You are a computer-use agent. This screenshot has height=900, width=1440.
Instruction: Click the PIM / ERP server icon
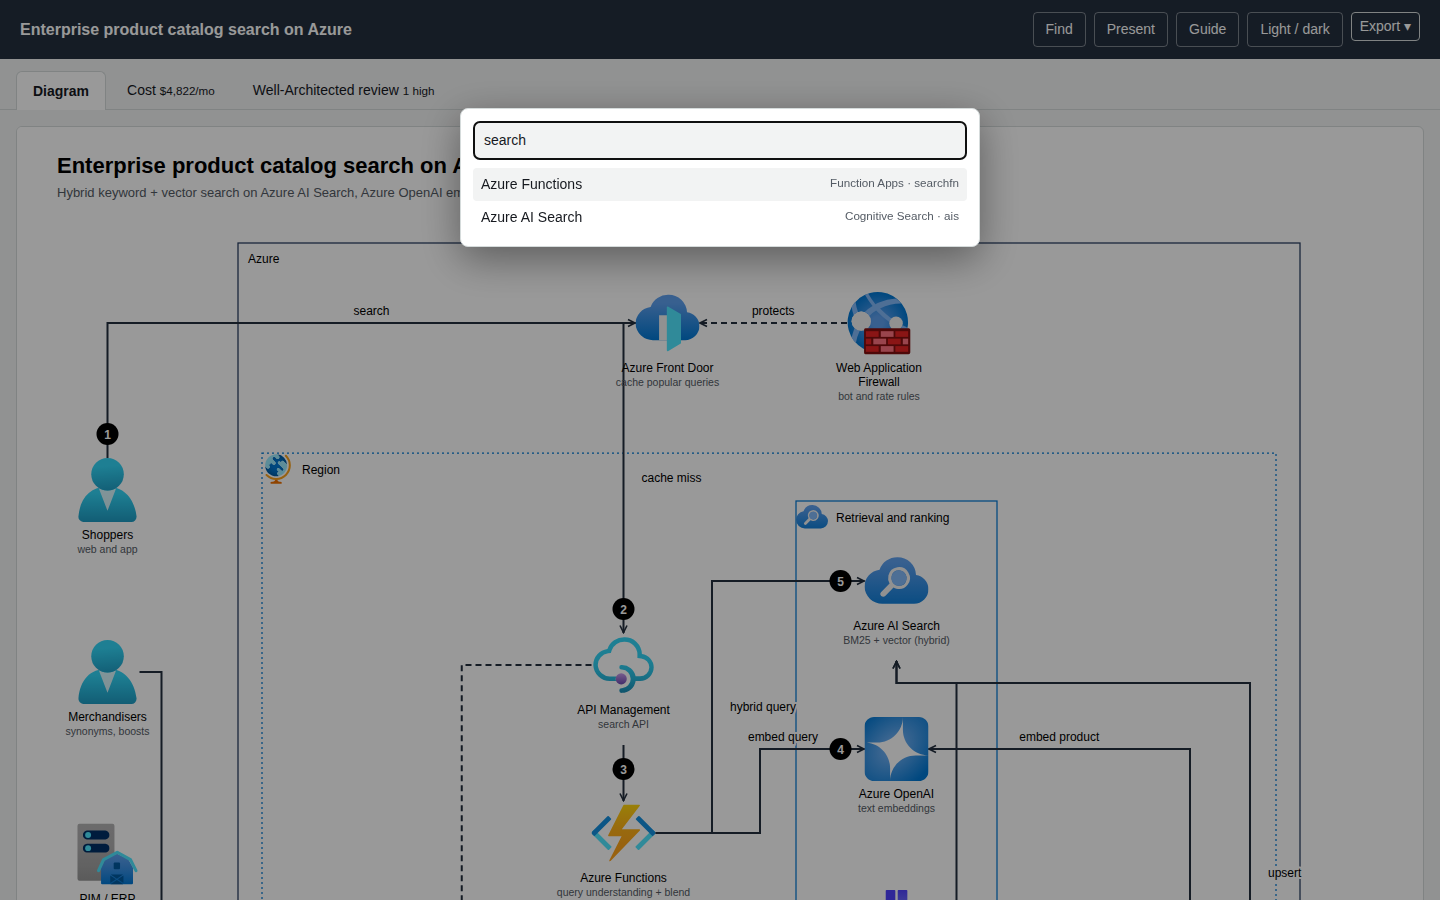click(x=107, y=854)
